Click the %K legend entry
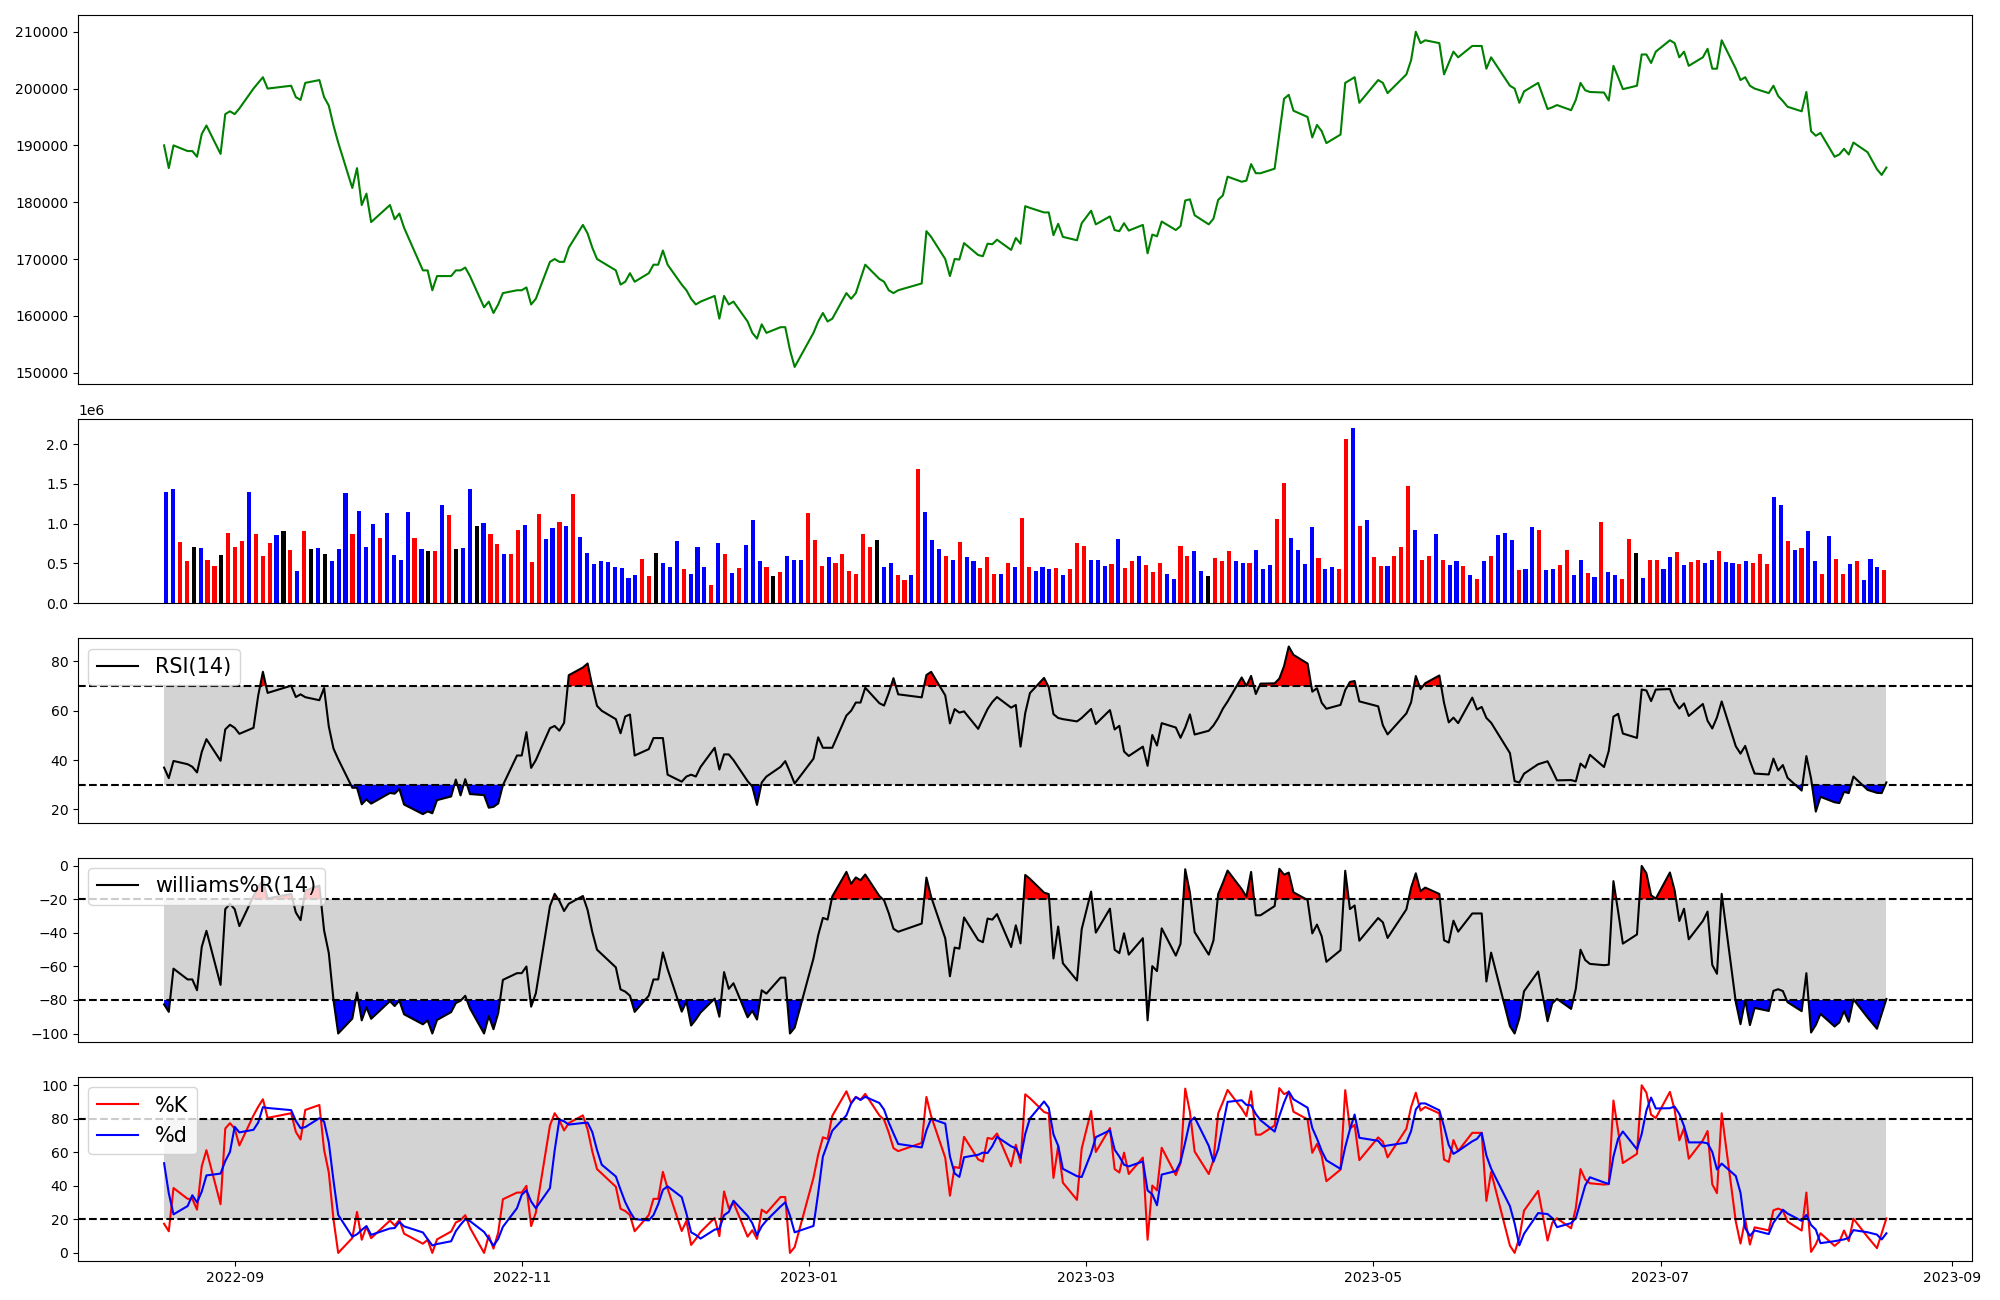 pyautogui.click(x=171, y=1105)
